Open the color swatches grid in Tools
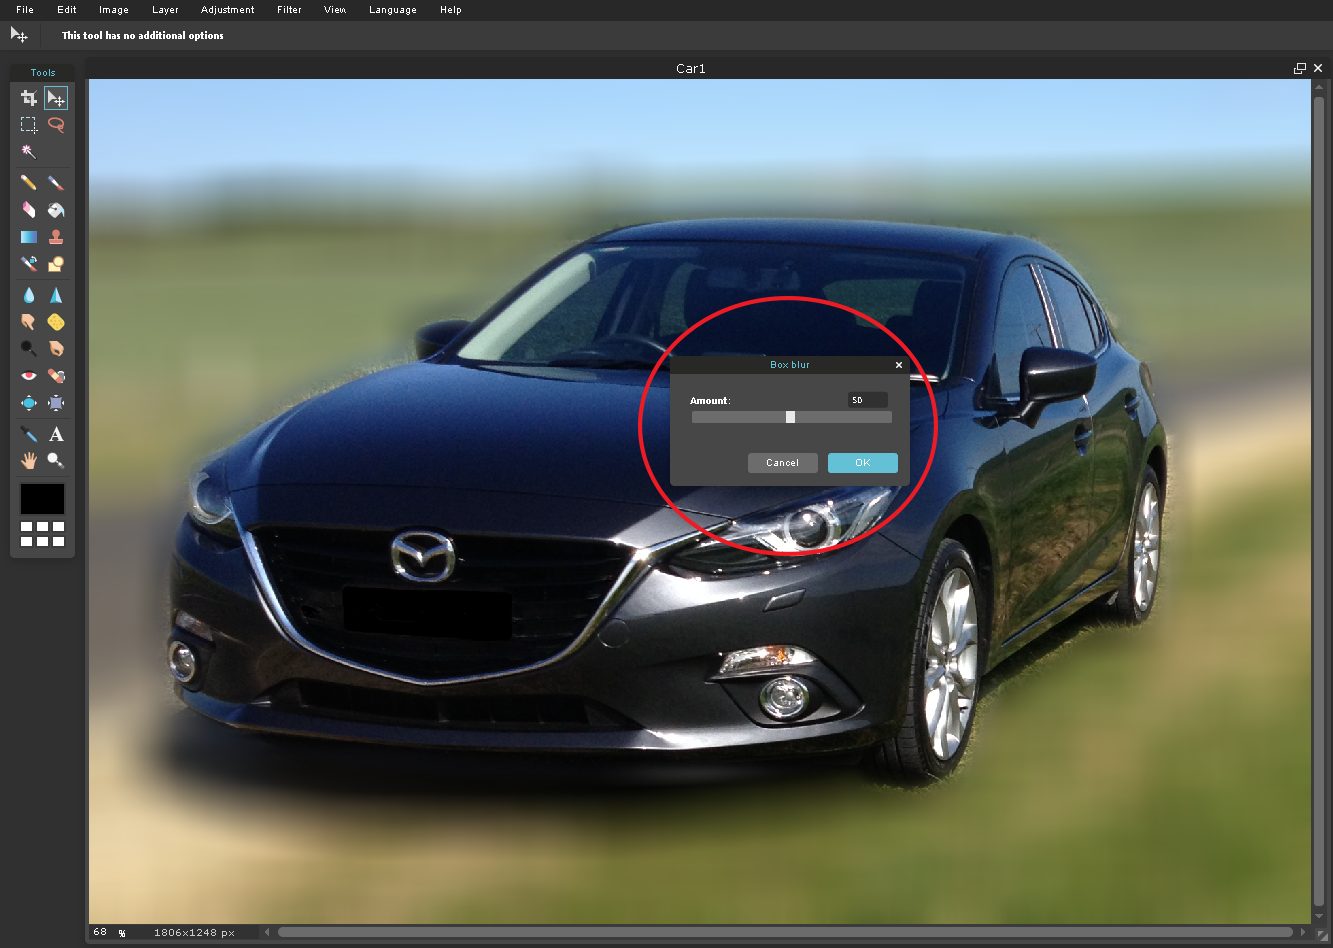This screenshot has height=948, width=1333. click(x=43, y=534)
